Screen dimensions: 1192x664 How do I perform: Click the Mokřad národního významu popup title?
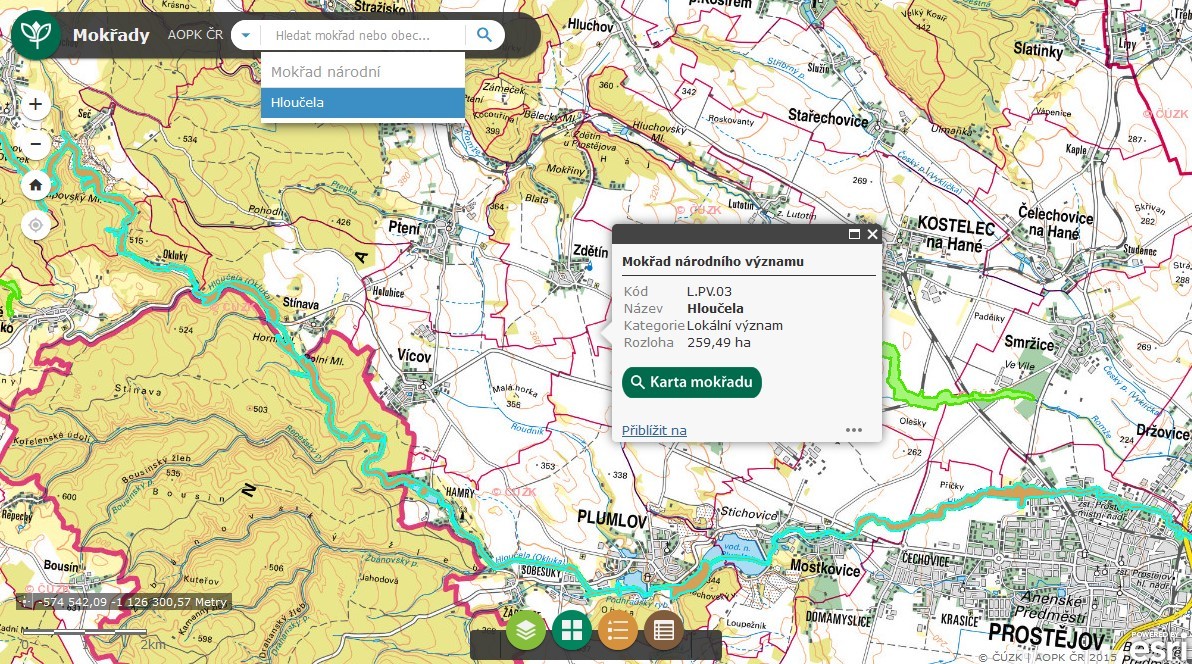point(713,262)
